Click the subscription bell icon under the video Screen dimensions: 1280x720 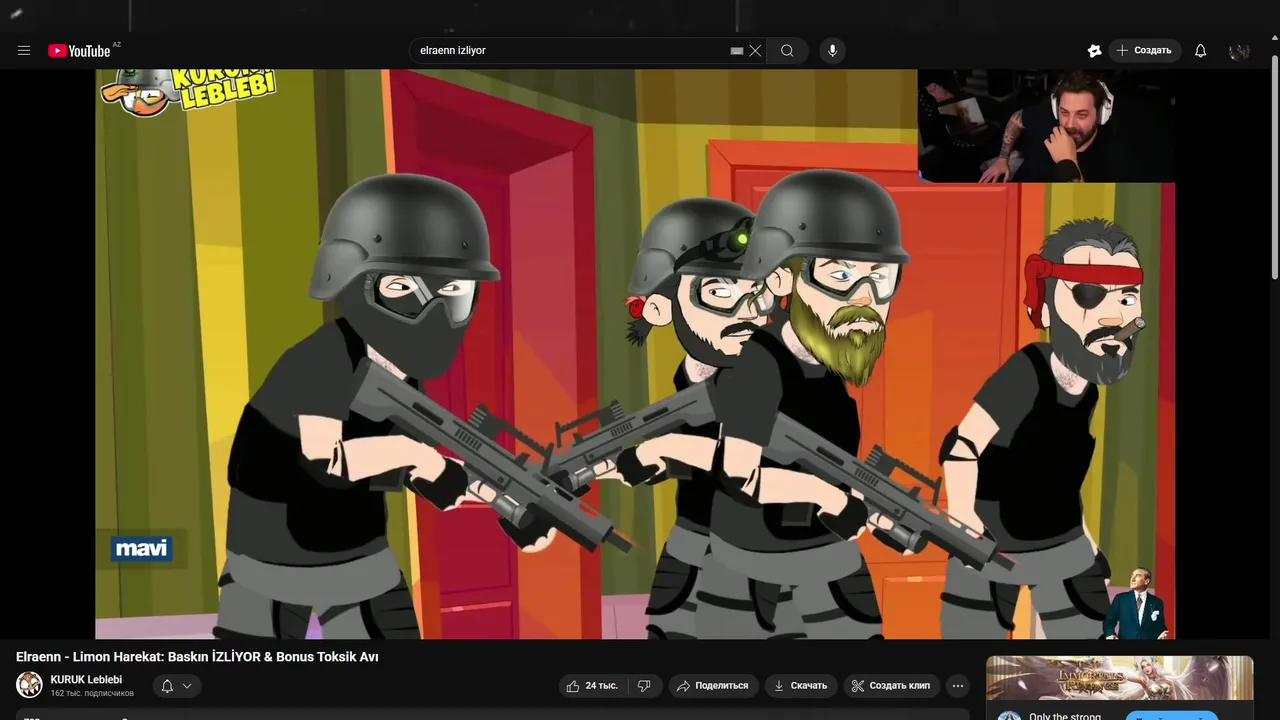click(x=167, y=686)
